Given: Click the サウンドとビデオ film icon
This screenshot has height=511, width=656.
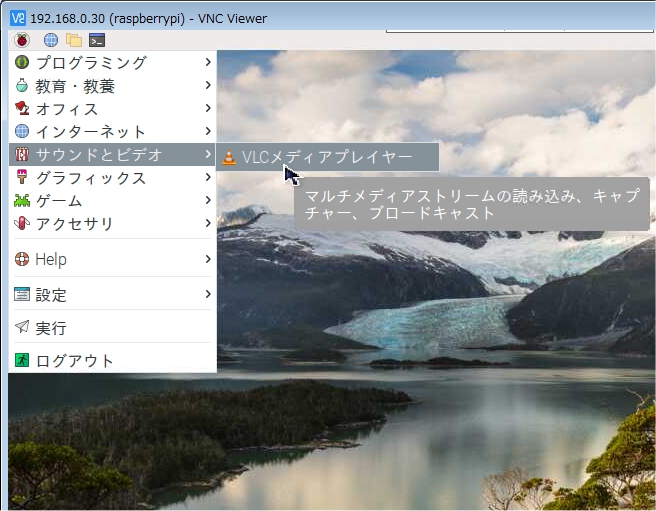Looking at the screenshot, I should [22, 154].
